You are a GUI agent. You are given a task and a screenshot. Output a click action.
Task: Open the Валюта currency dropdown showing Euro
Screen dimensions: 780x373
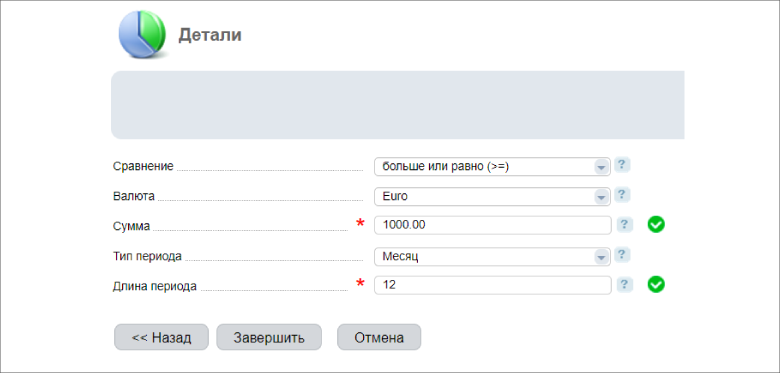tap(492, 196)
